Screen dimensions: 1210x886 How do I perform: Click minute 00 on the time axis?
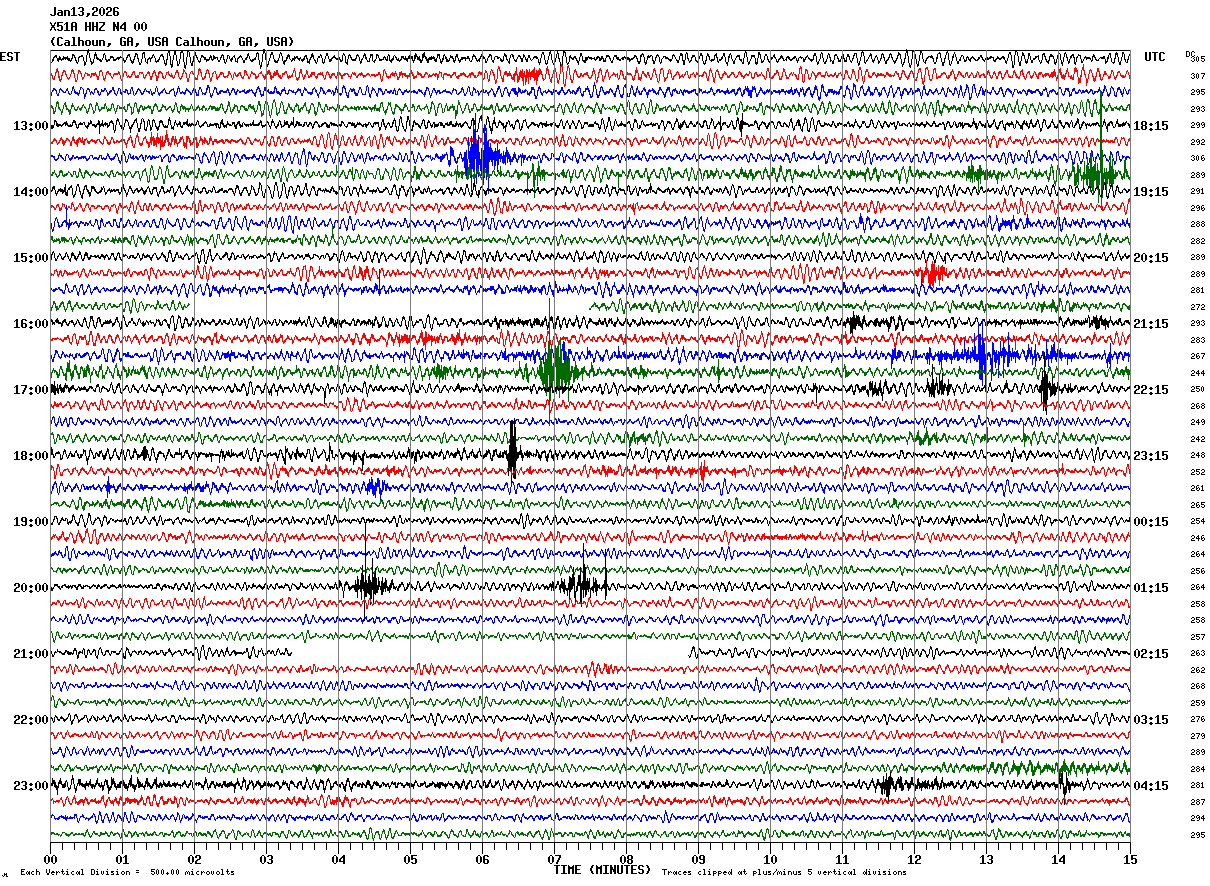pyautogui.click(x=50, y=859)
